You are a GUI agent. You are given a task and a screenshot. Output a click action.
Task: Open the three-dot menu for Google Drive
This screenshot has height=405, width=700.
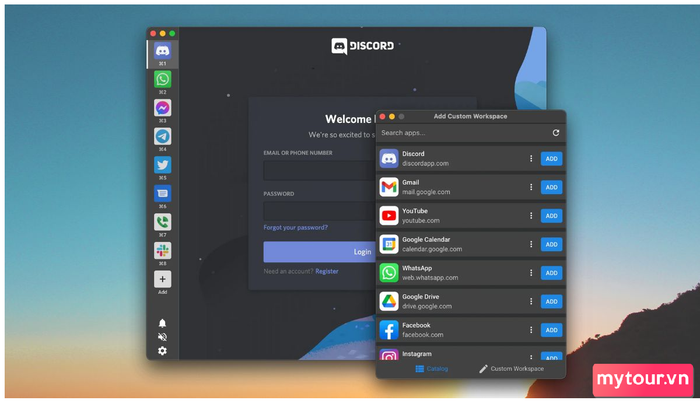531,301
